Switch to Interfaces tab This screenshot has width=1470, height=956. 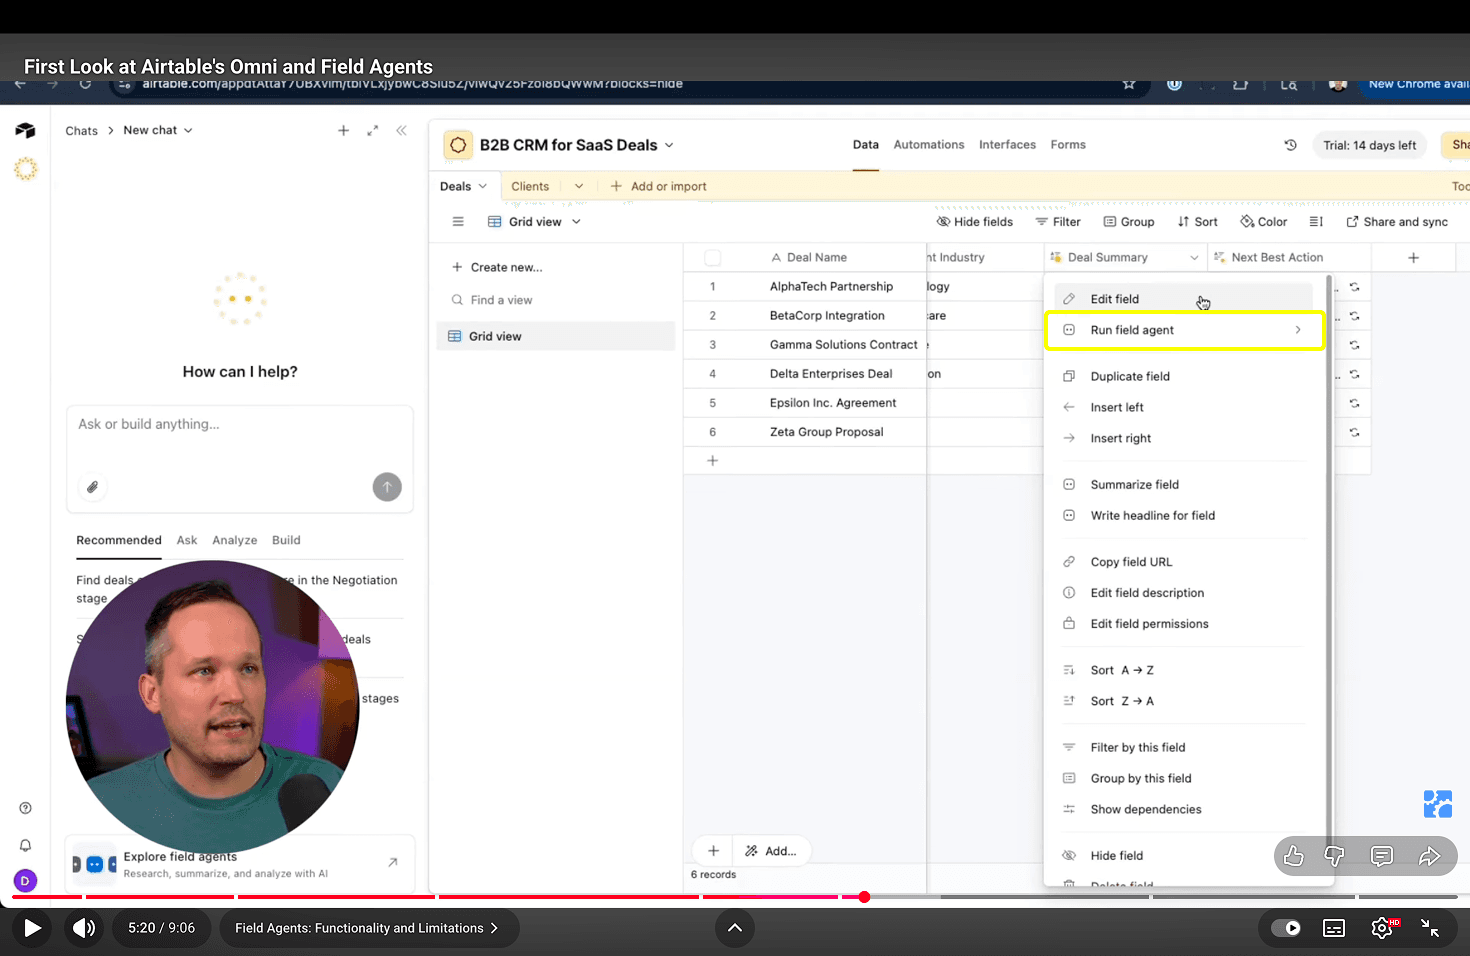pos(1007,145)
